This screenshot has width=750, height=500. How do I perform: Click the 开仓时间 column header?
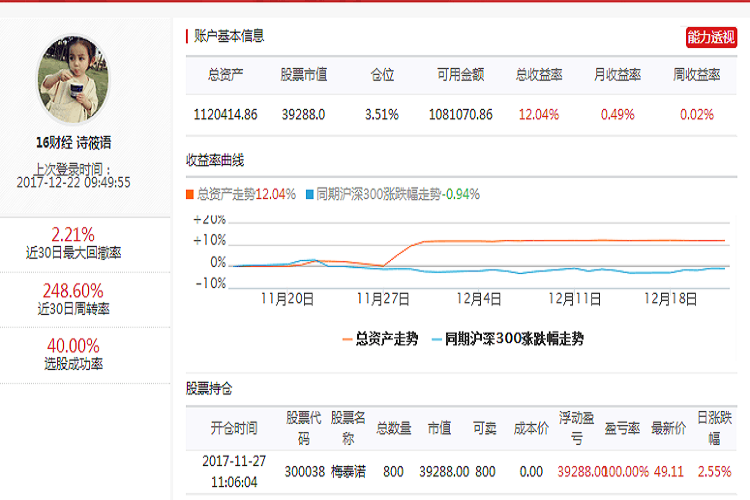pos(234,428)
